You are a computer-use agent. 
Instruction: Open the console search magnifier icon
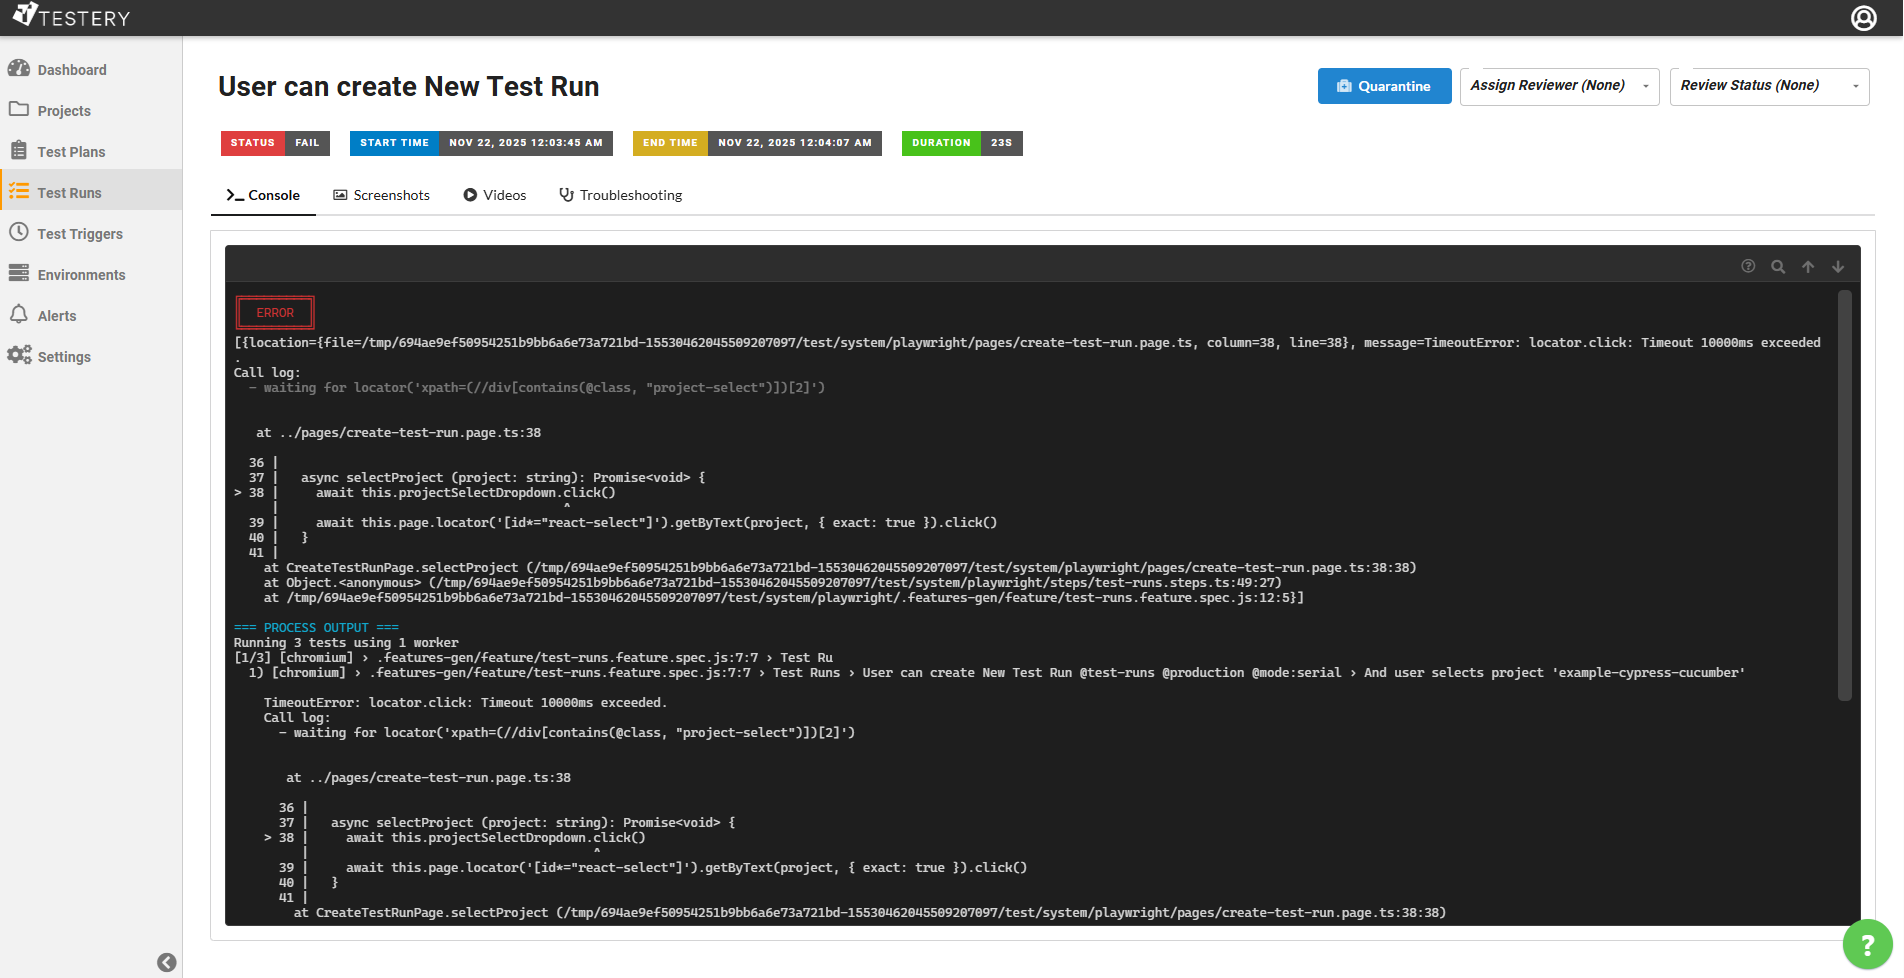point(1778,266)
